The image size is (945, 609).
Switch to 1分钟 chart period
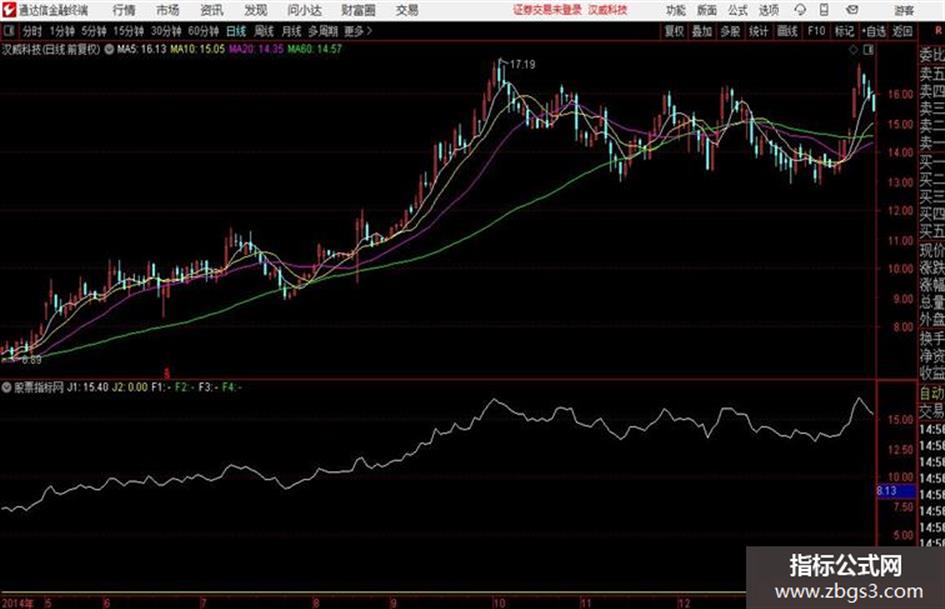pos(61,31)
